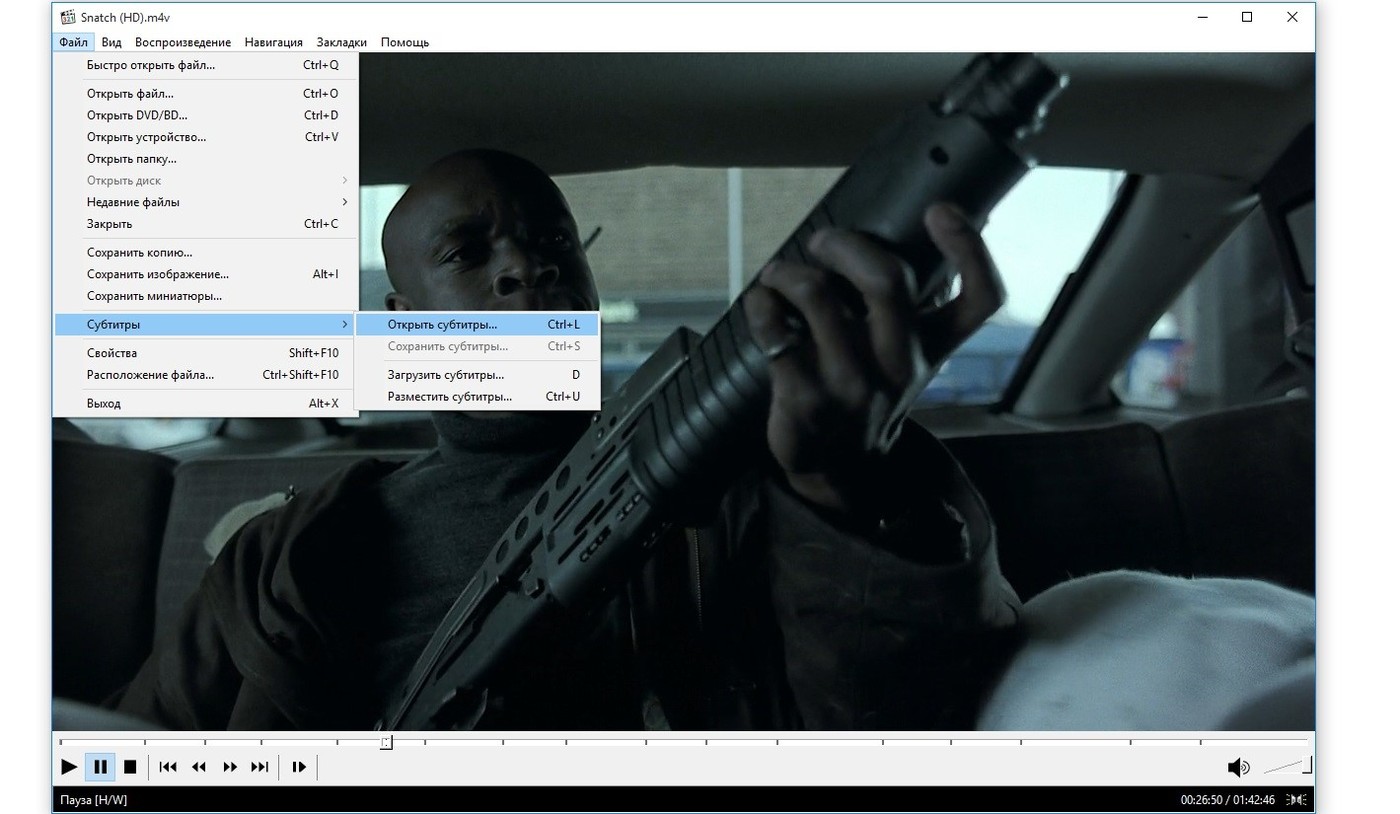The height and width of the screenshot is (814, 1400).
Task: Choose Расположение файла... menu item
Action: pyautogui.click(x=205, y=375)
